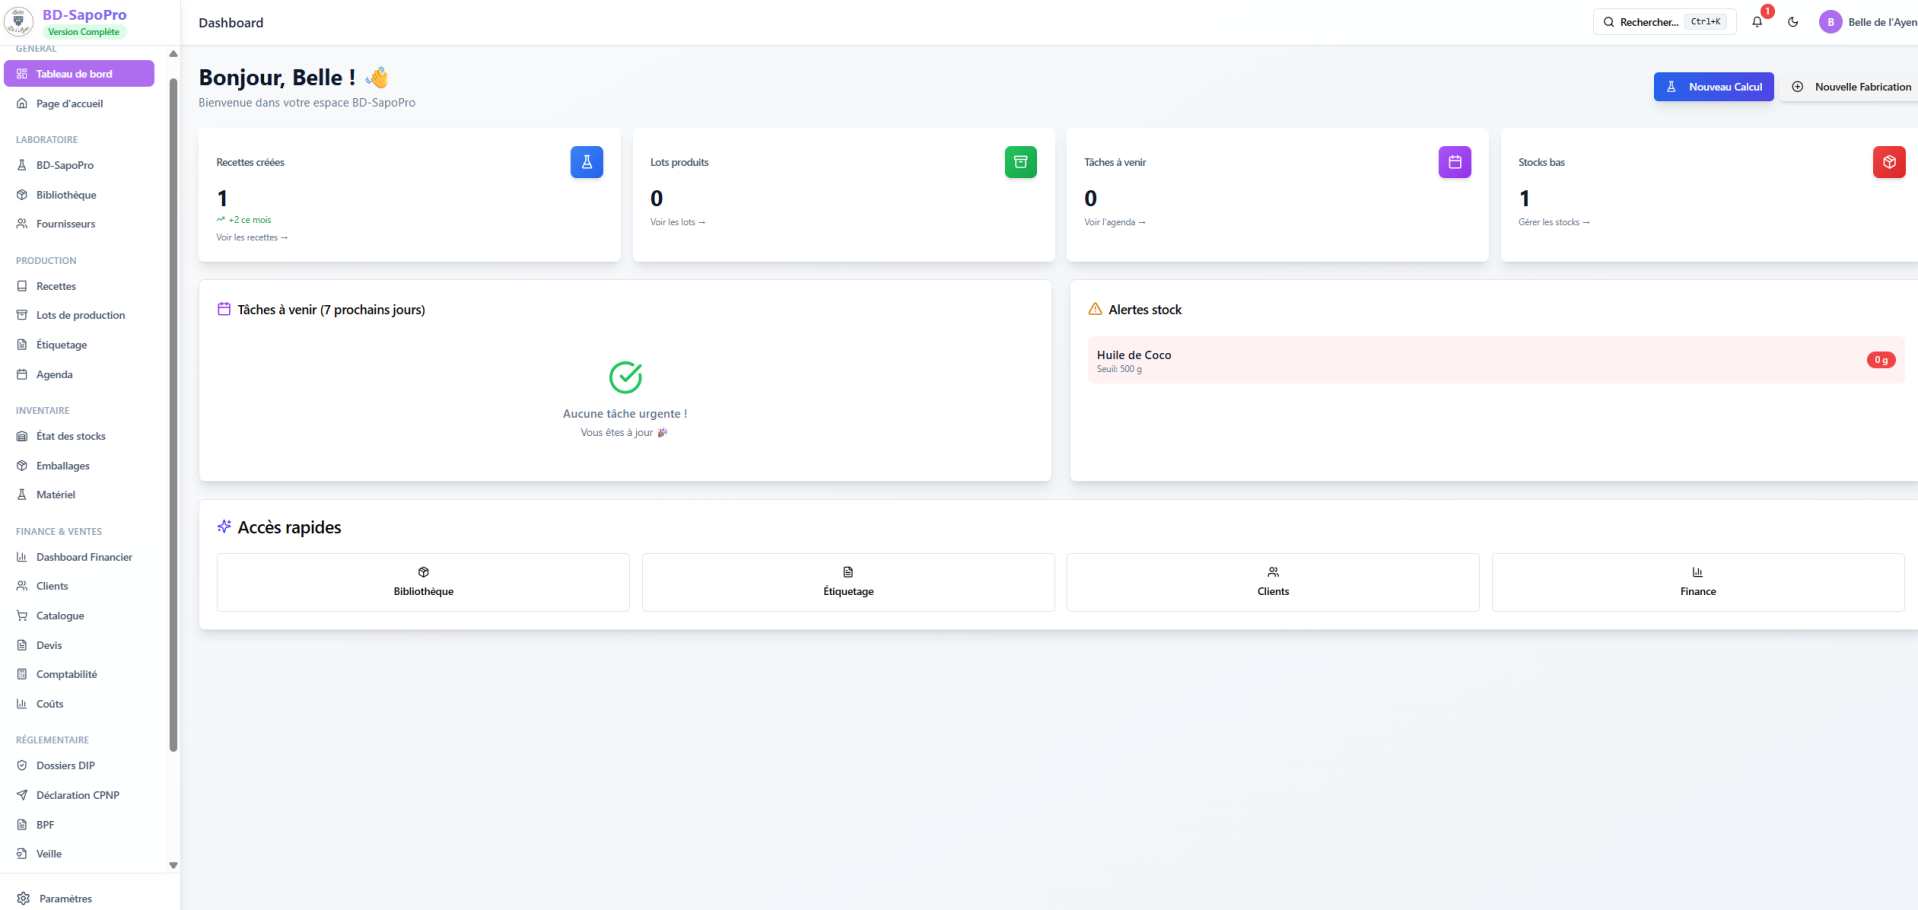Click the Nouveau Calcul button
Viewport: 1918px width, 910px height.
[1714, 87]
